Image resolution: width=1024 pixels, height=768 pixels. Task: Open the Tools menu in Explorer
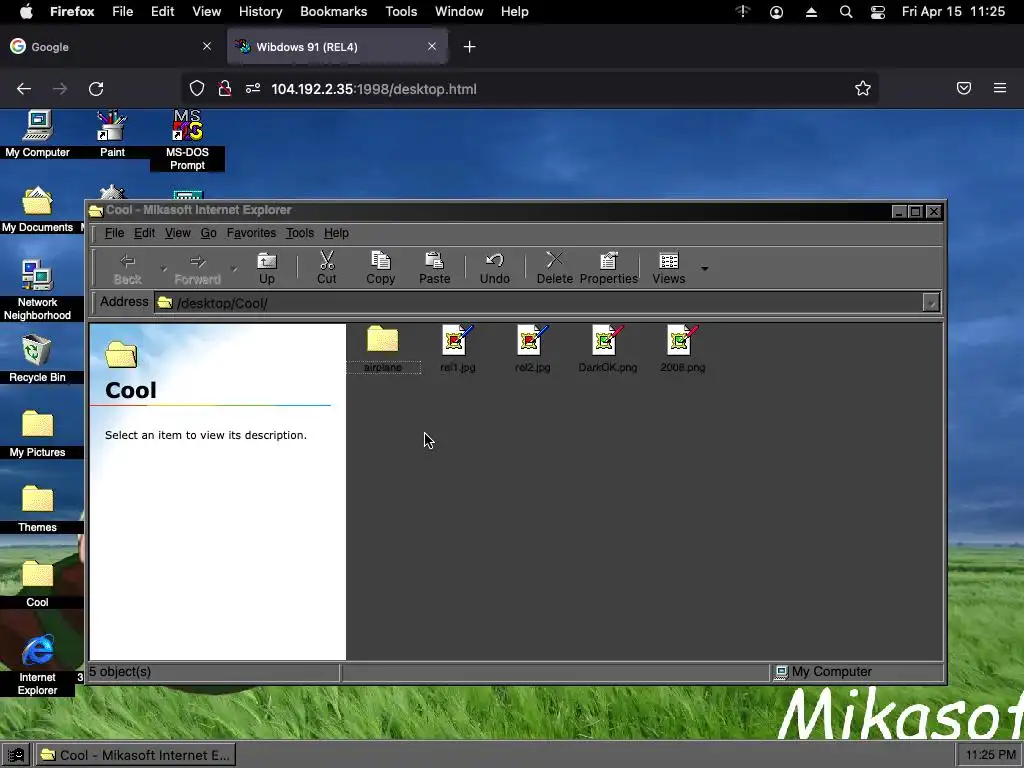click(300, 233)
